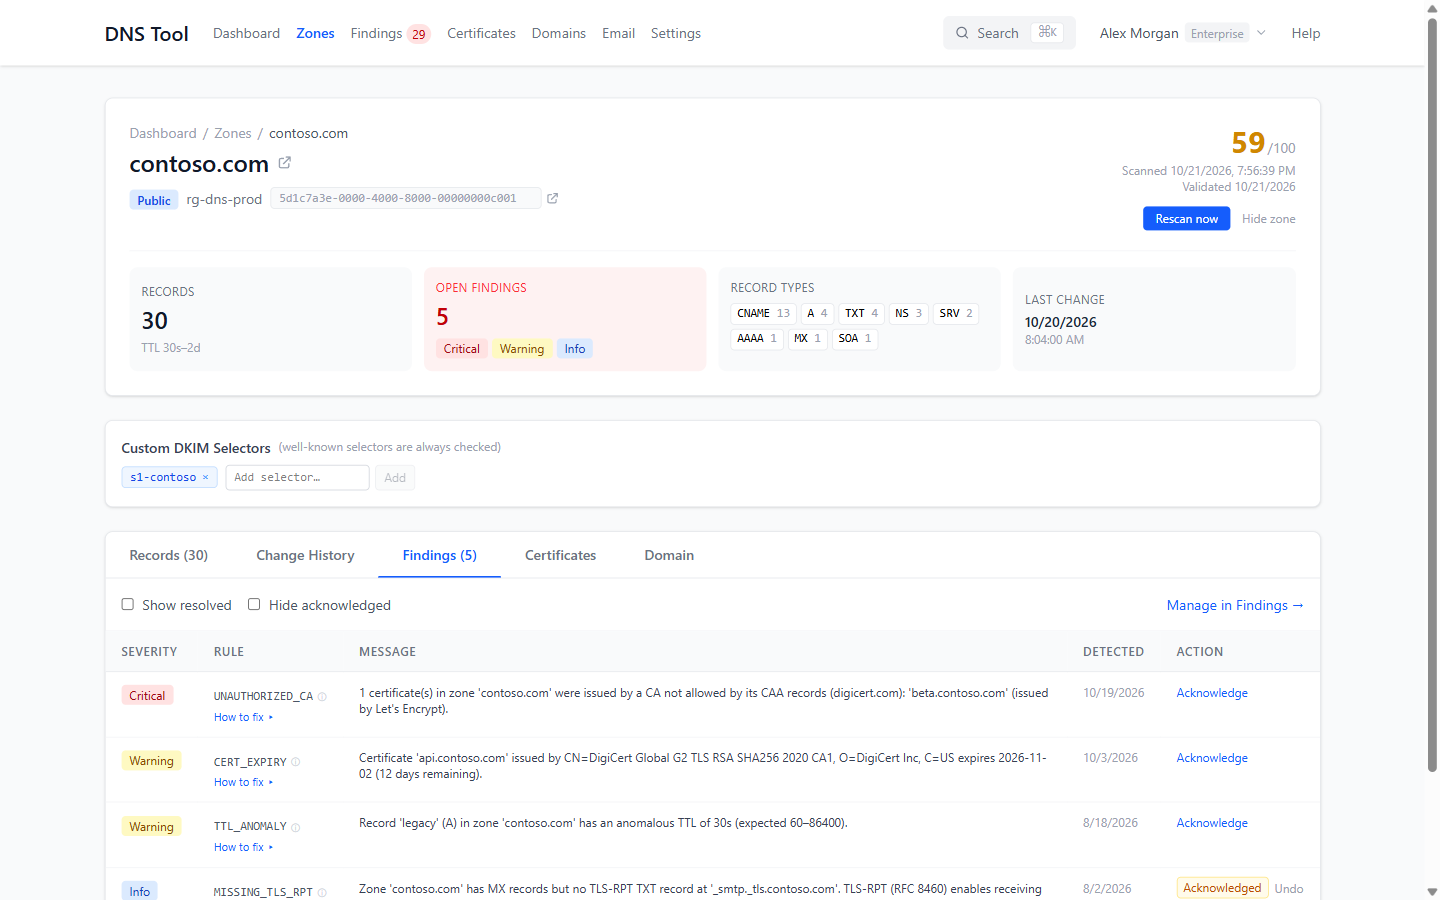
Task: Click info icon beside CERT_EXPIRY rule
Action: [296, 762]
